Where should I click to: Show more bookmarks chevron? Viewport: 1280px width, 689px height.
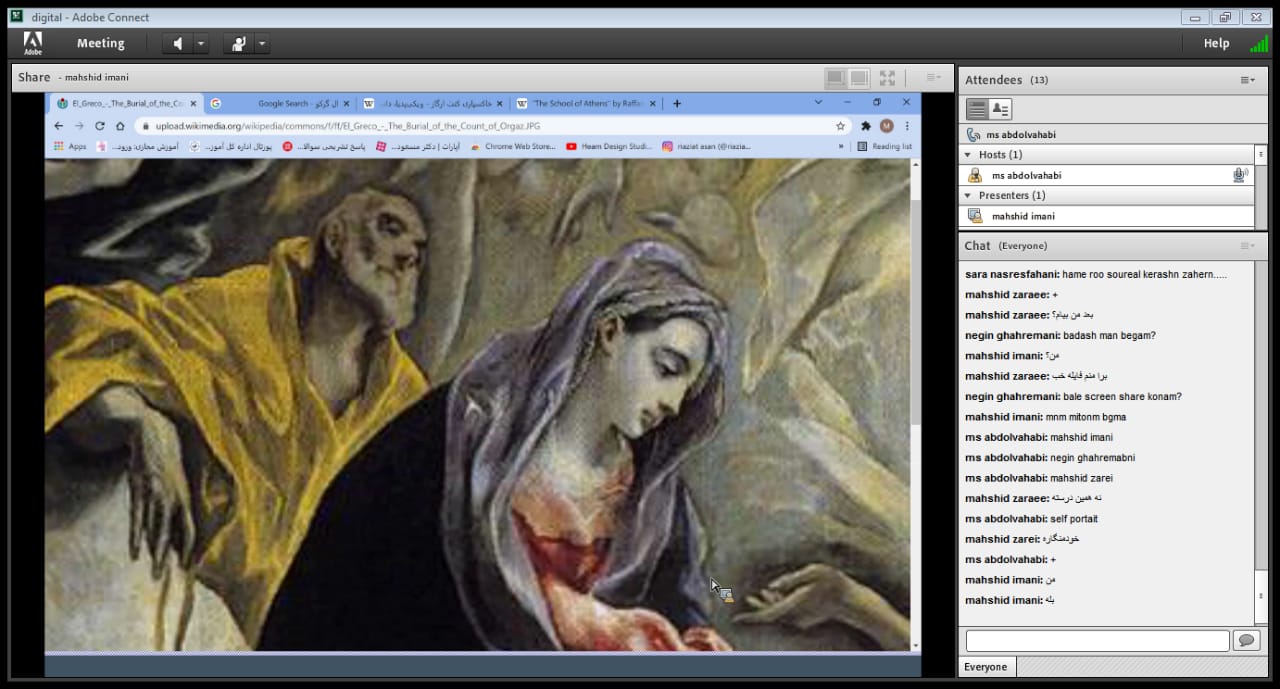[x=841, y=146]
